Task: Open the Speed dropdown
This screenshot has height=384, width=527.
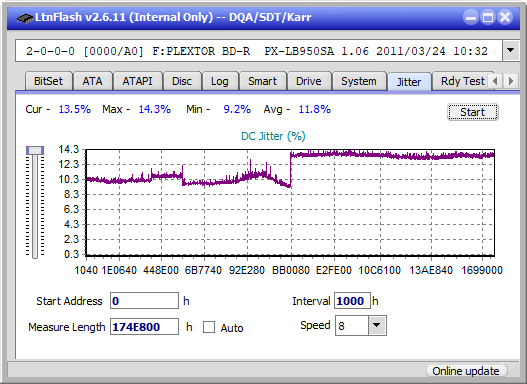Action: click(x=377, y=325)
